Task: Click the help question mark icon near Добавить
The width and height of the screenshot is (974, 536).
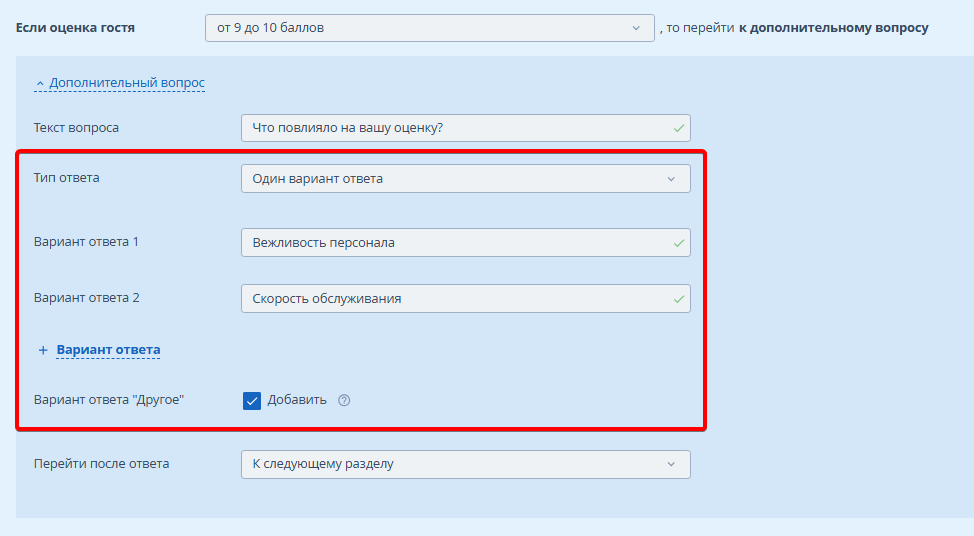Action: pyautogui.click(x=344, y=400)
